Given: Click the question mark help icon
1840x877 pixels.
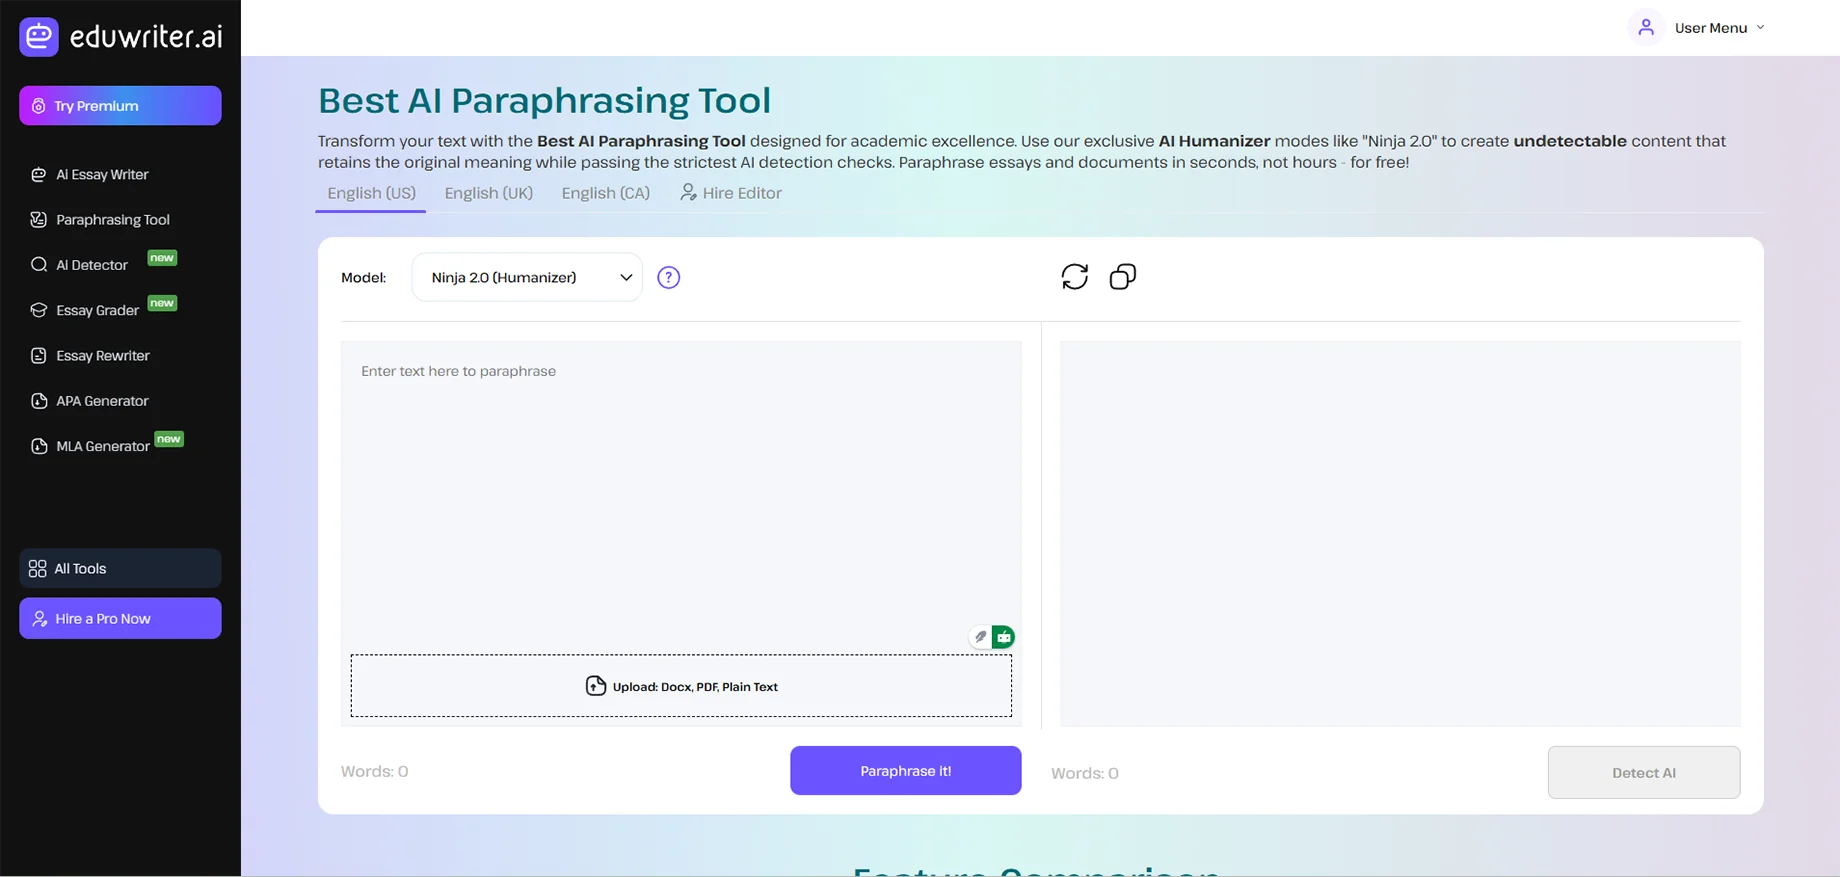Looking at the screenshot, I should point(668,277).
